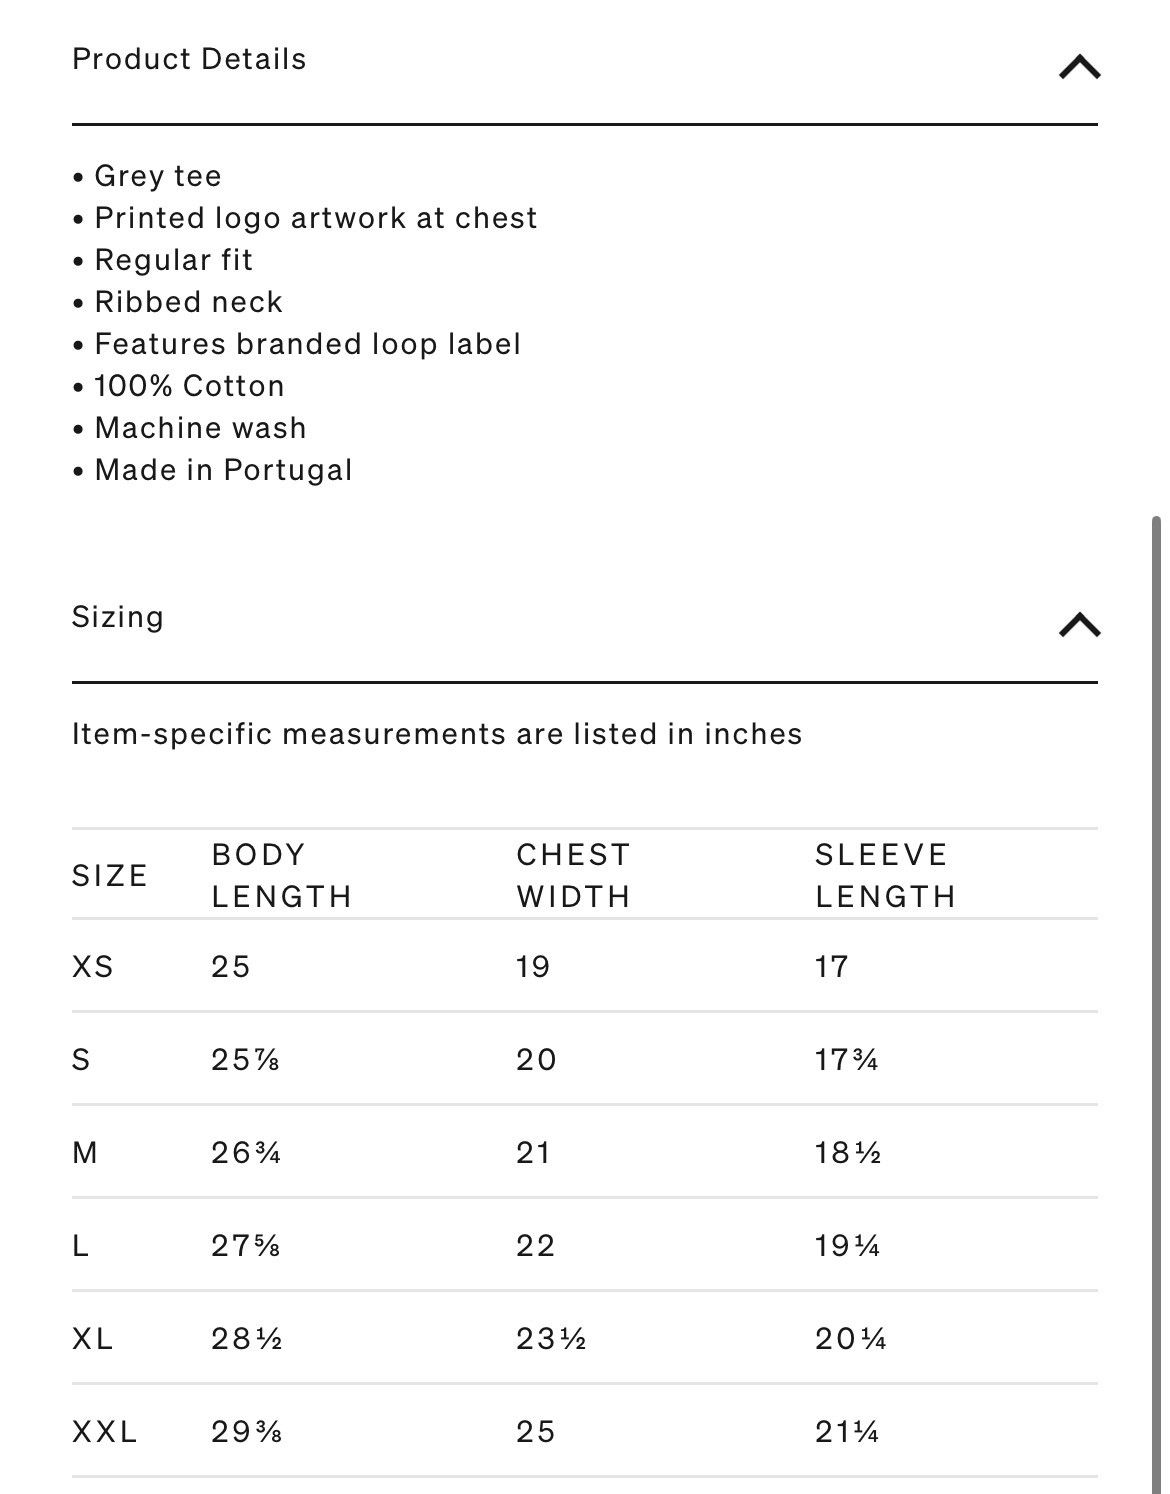Collapse the Product Details section chevron
1170x1494 pixels.
pos(1079,67)
